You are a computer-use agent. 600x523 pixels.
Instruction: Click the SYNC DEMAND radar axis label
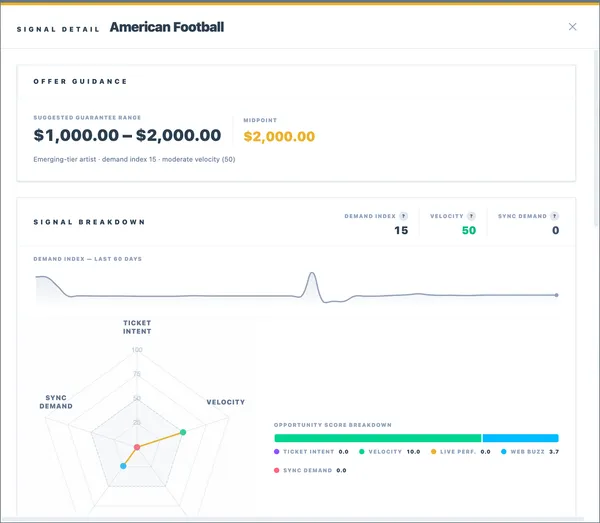pyautogui.click(x=56, y=402)
